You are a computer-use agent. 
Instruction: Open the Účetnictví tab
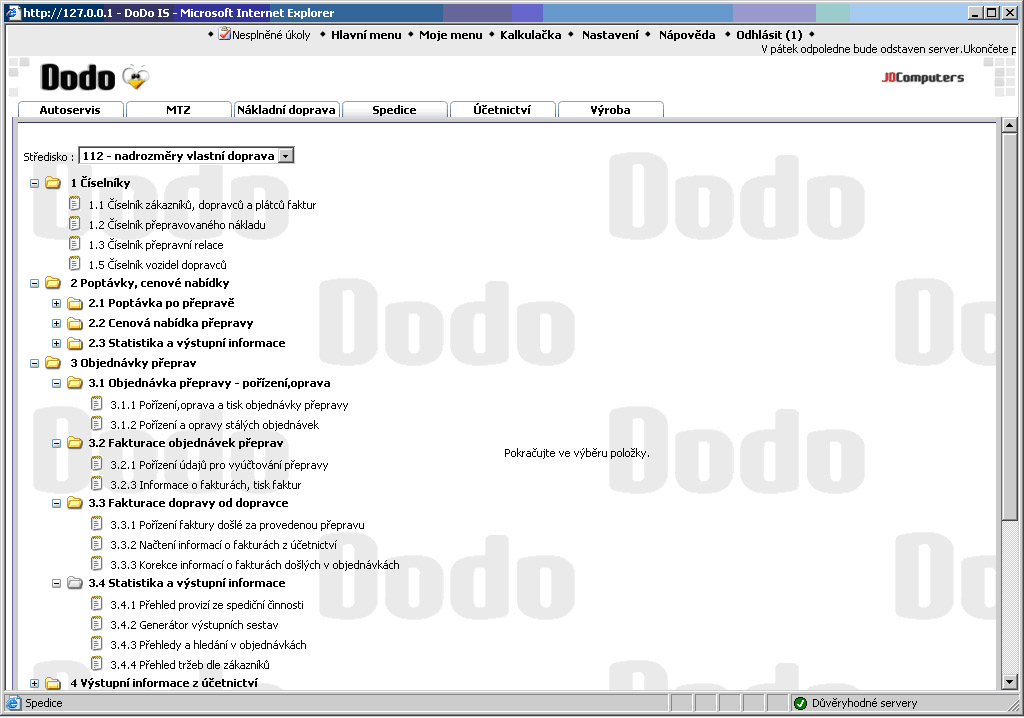[502, 110]
